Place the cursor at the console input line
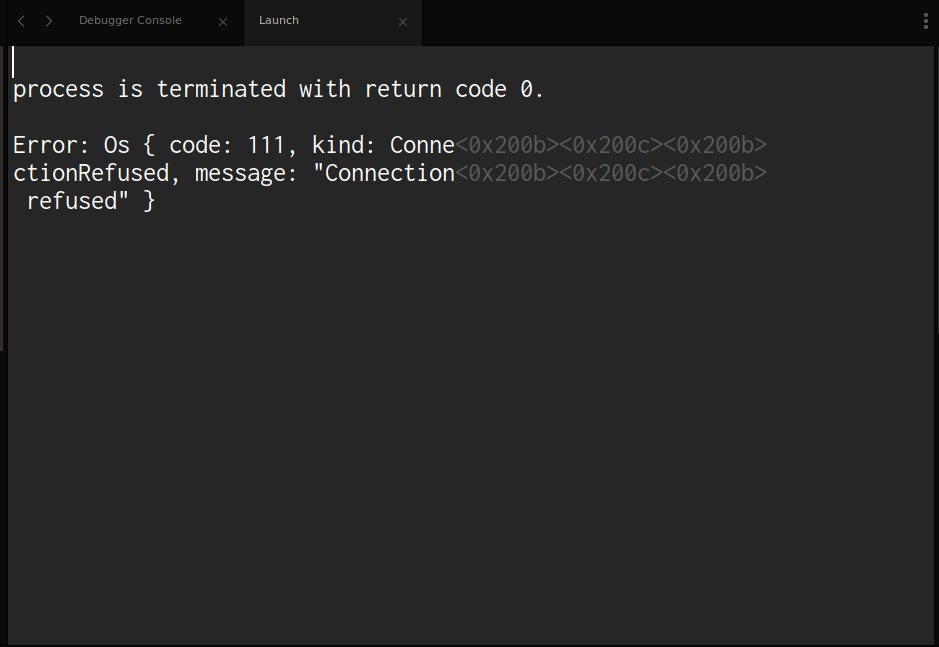 pos(14,61)
